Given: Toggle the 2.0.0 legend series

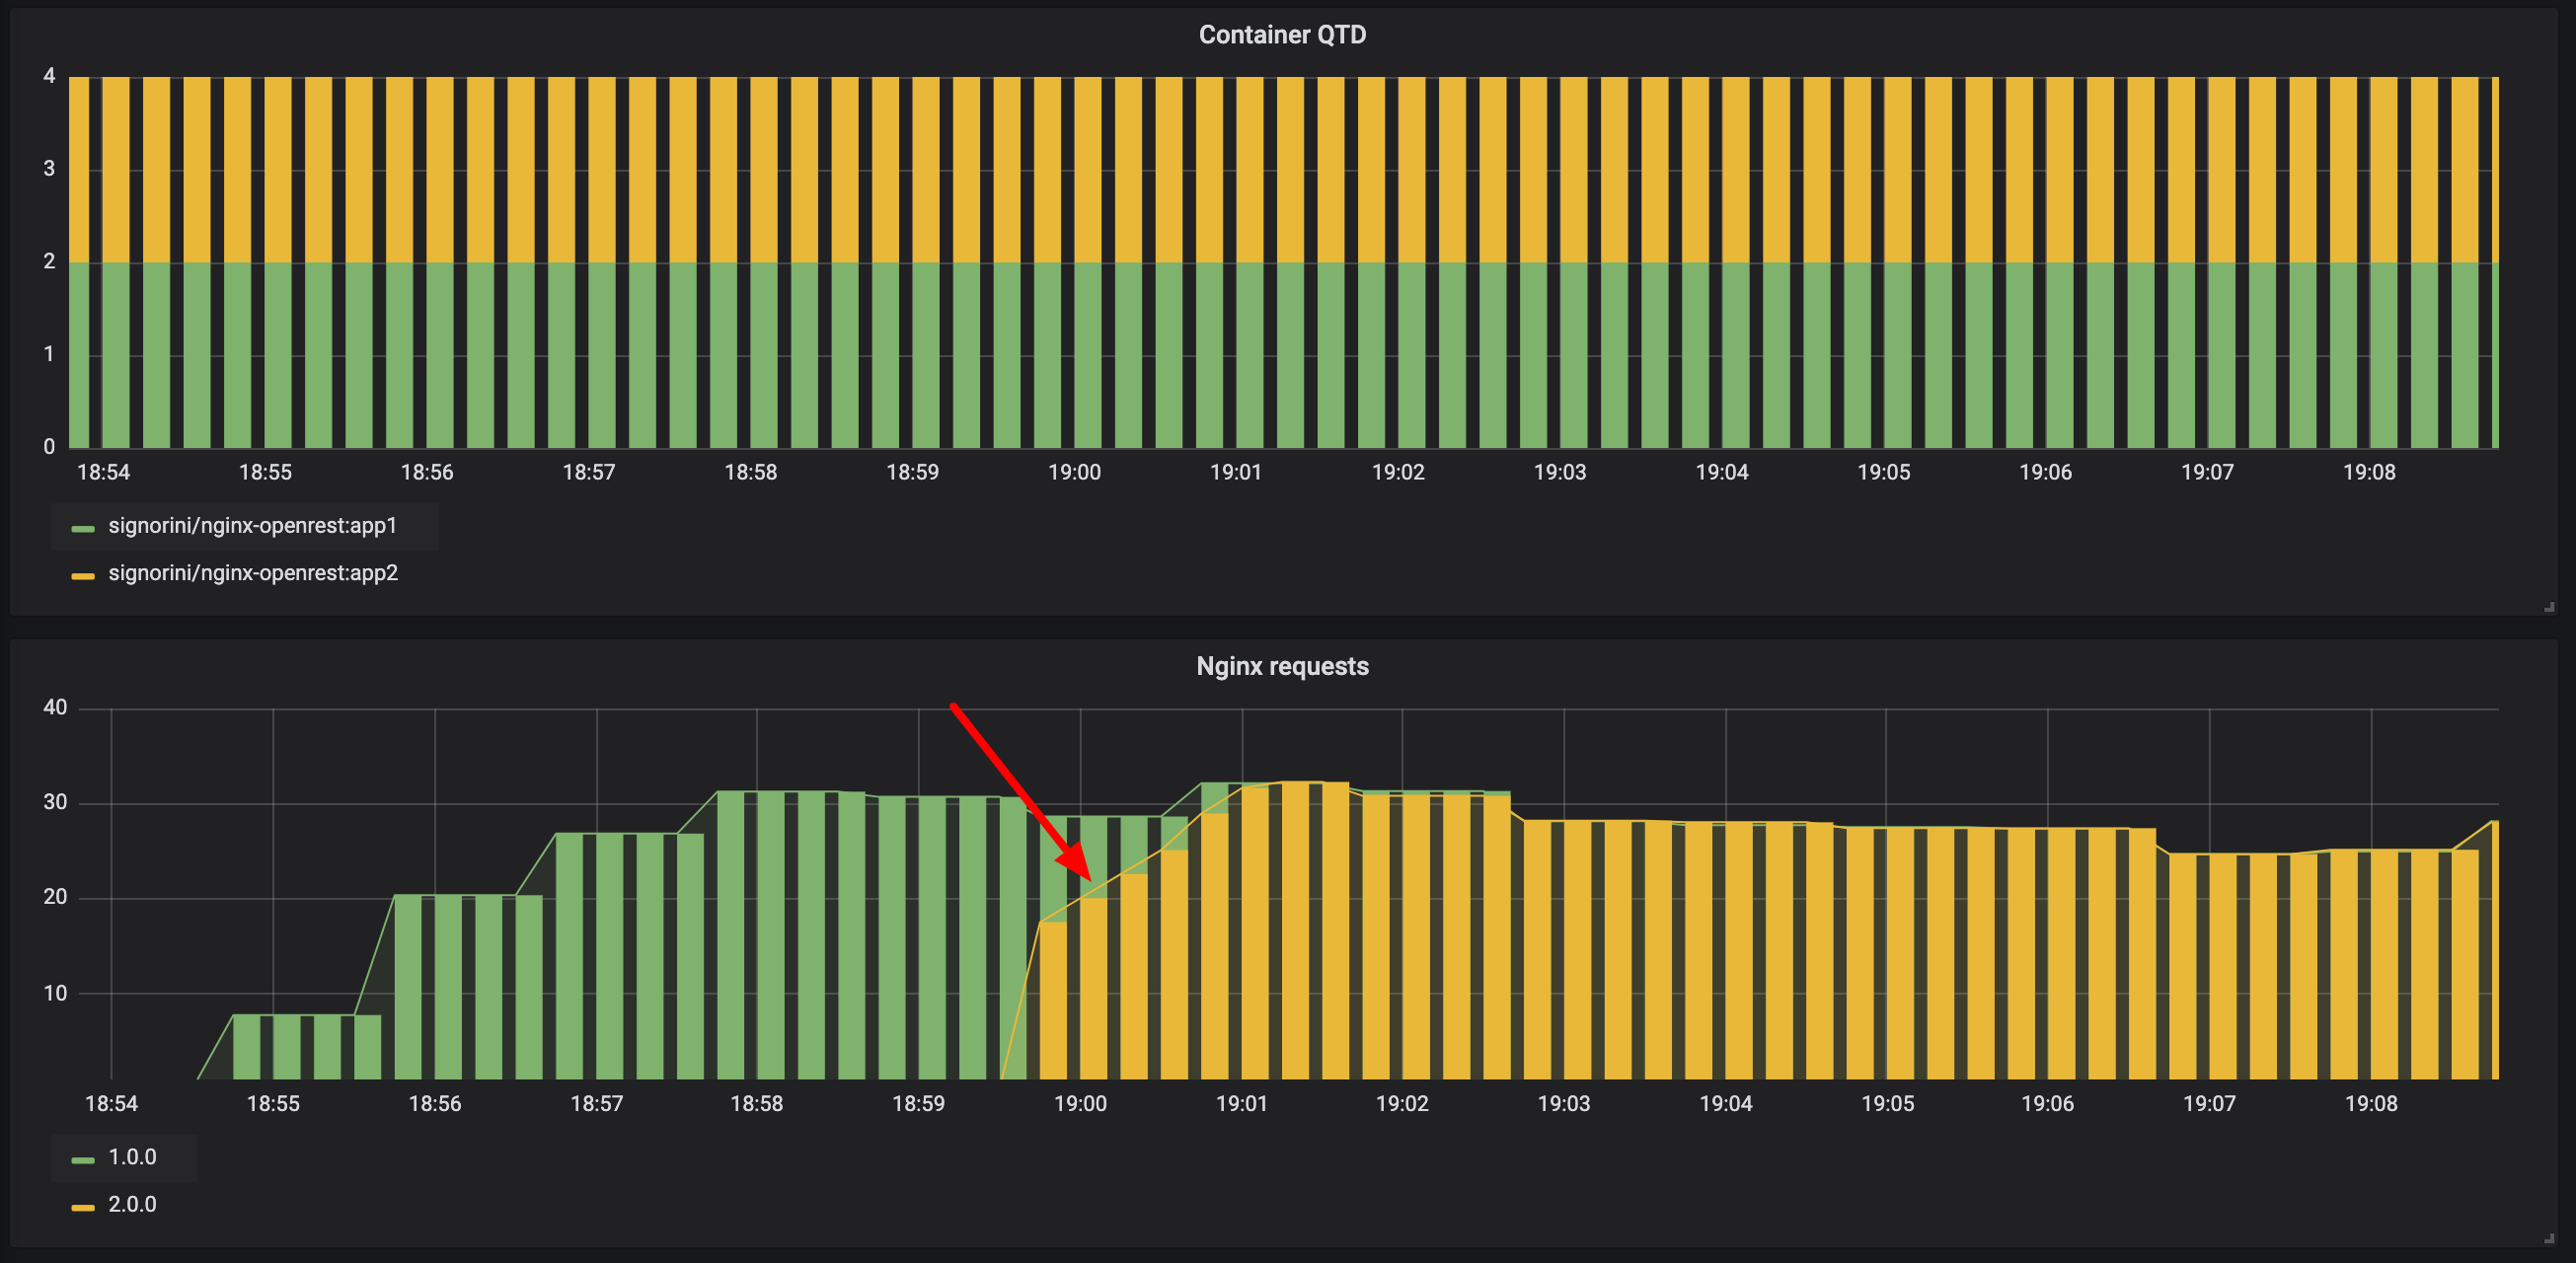Looking at the screenshot, I should (x=132, y=1204).
